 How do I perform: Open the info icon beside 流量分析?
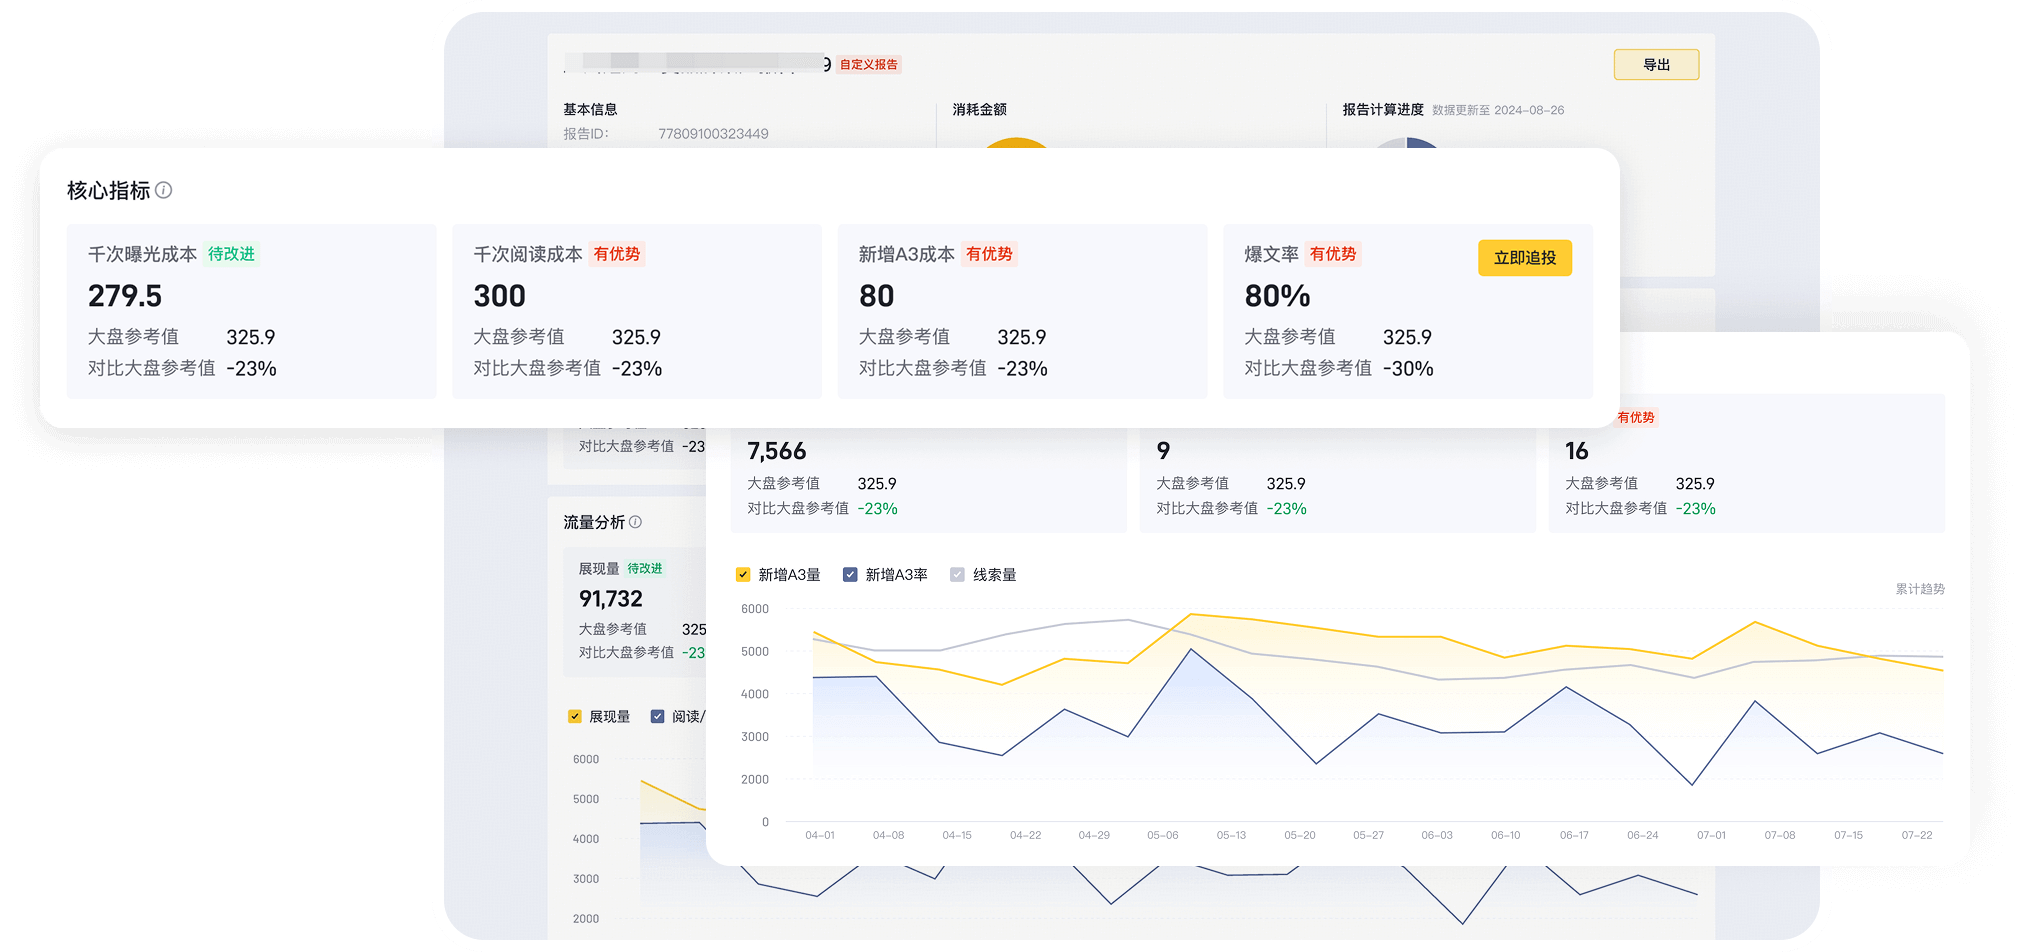(635, 522)
